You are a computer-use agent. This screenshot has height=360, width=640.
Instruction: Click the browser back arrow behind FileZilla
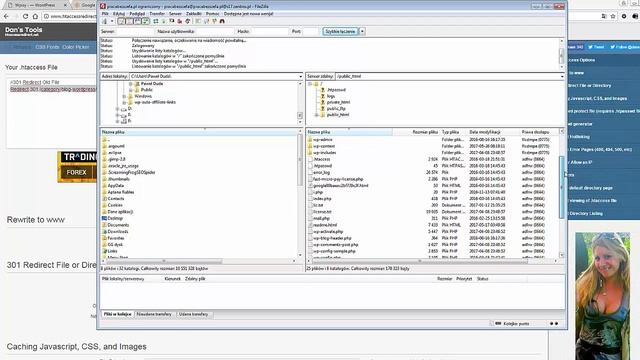click(x=6, y=16)
